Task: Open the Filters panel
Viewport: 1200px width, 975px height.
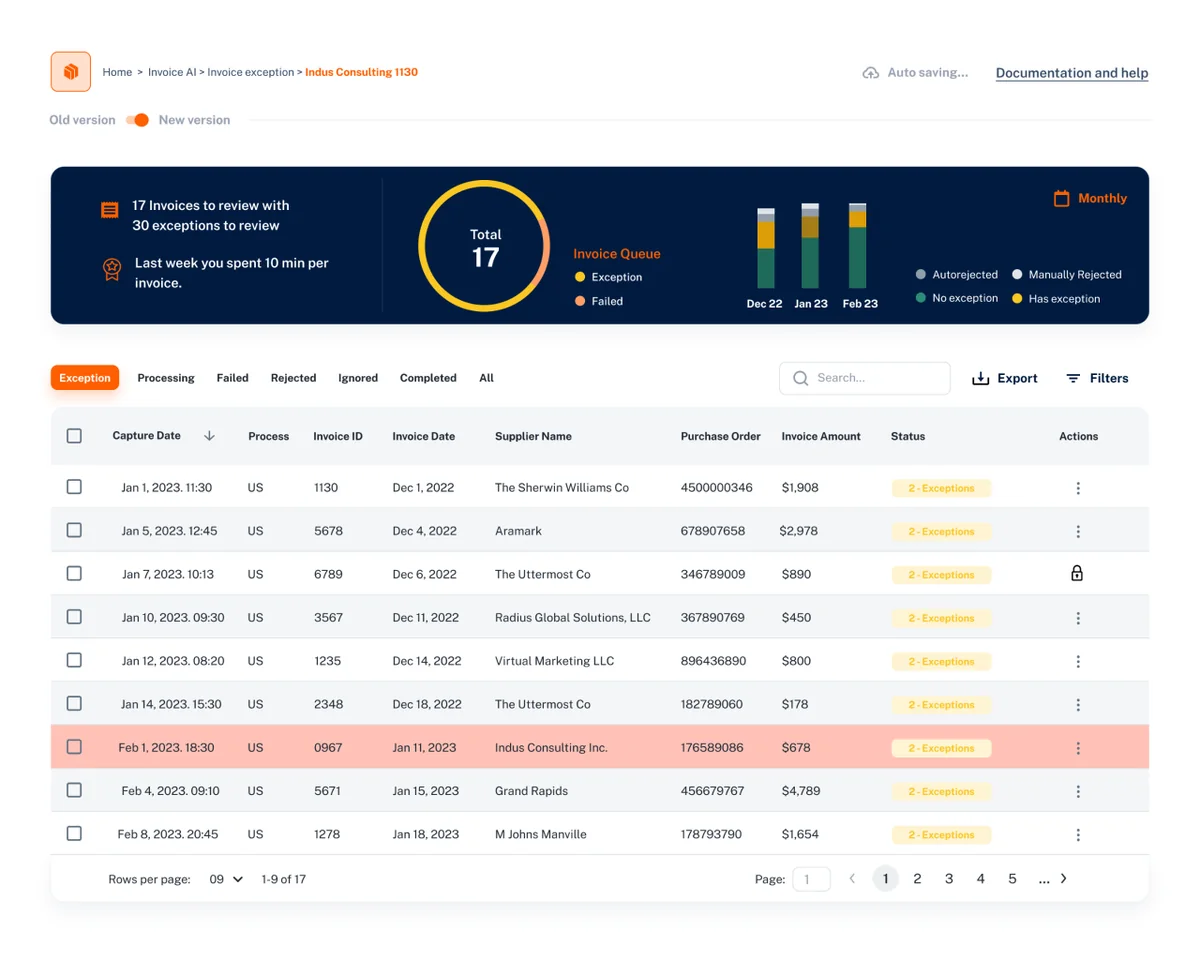Action: click(1097, 378)
